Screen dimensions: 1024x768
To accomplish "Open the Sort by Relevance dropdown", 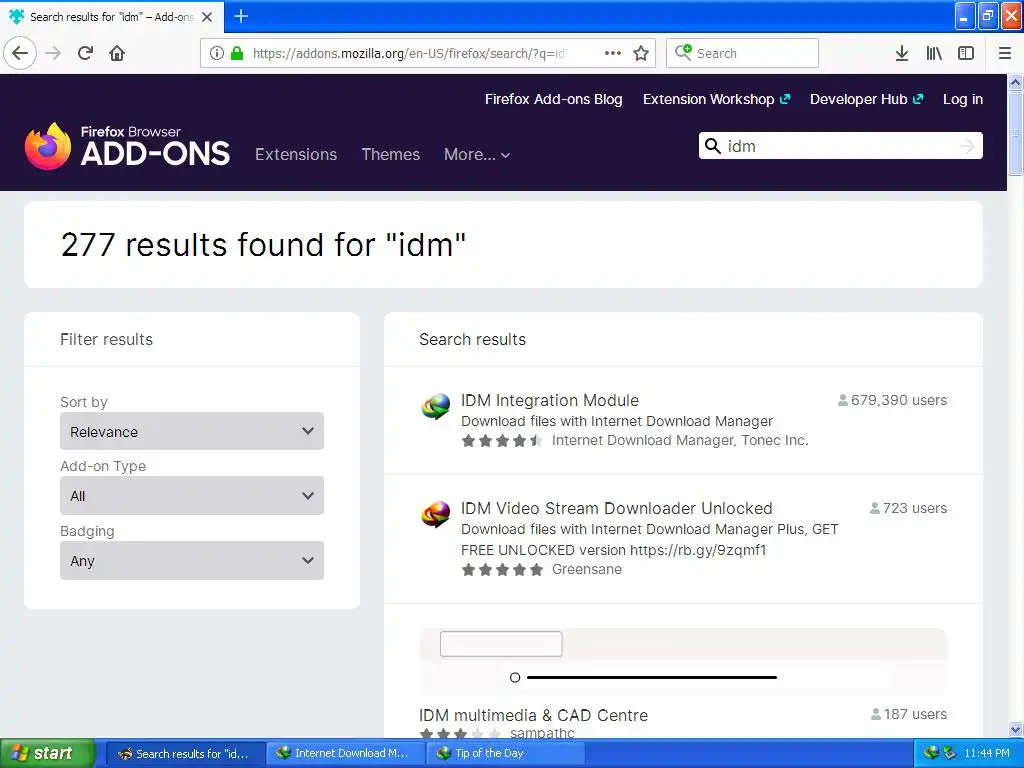I will tap(192, 431).
